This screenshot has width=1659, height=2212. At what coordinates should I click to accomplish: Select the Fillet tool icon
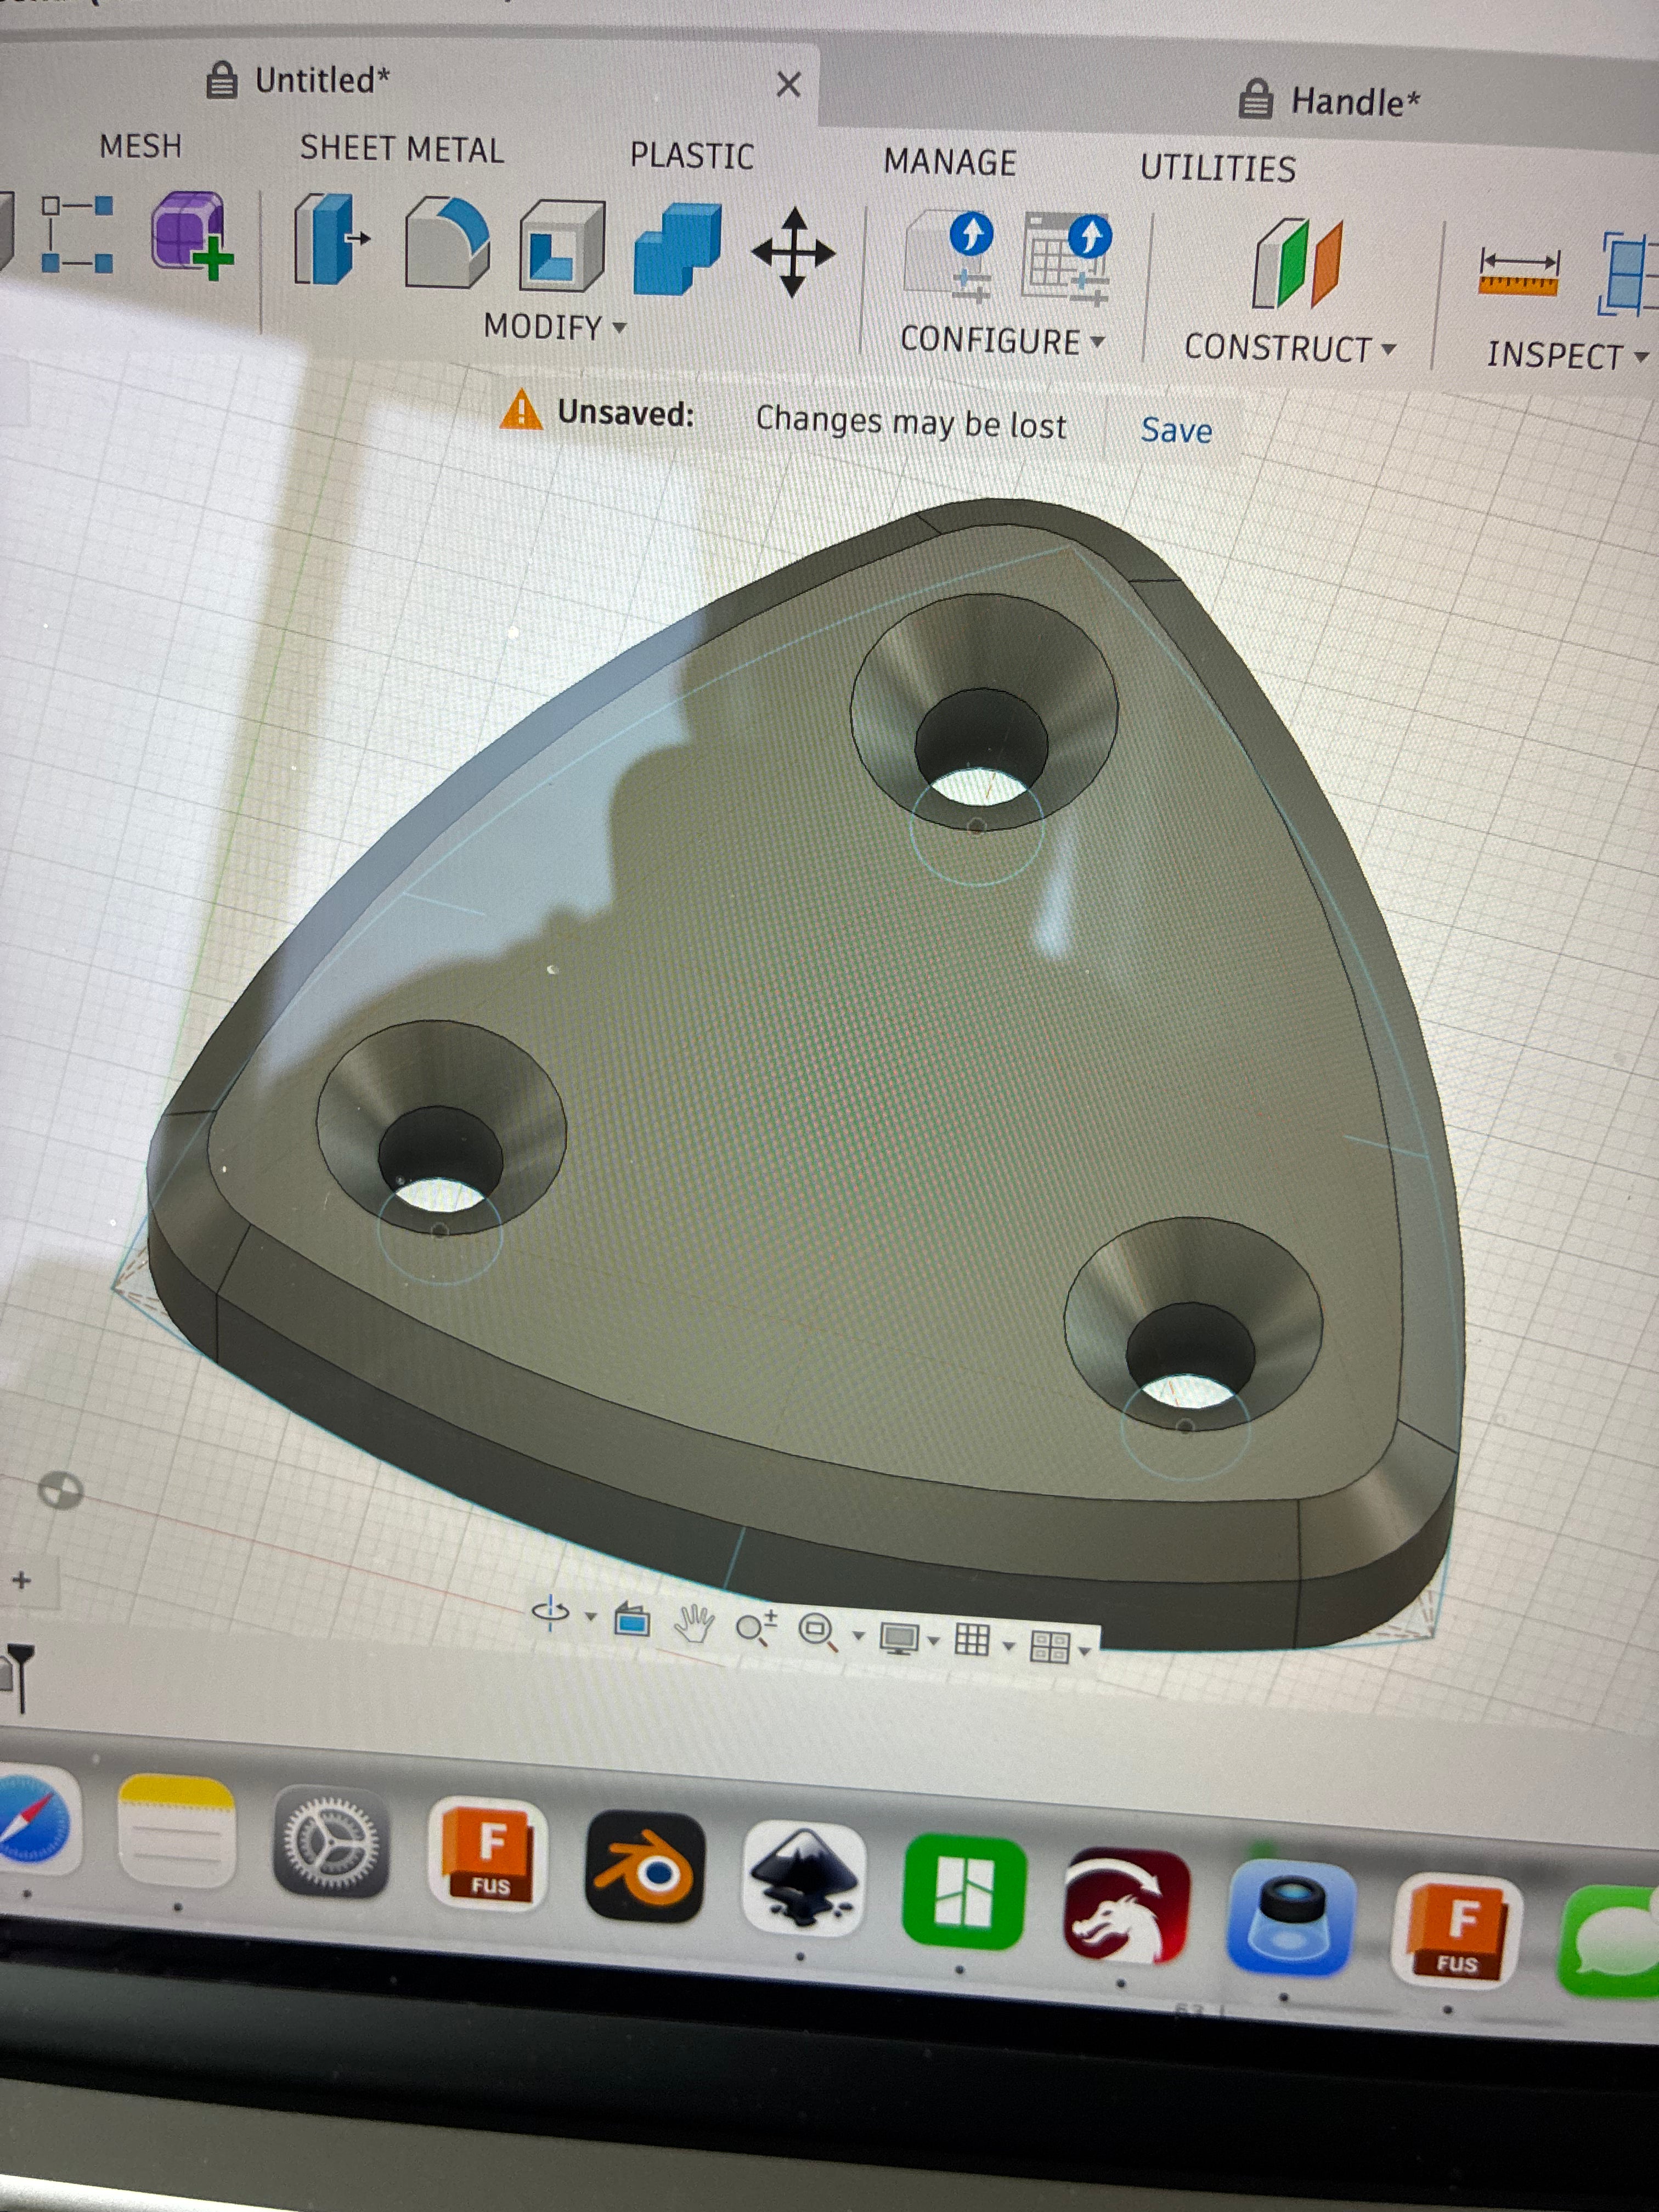point(447,243)
